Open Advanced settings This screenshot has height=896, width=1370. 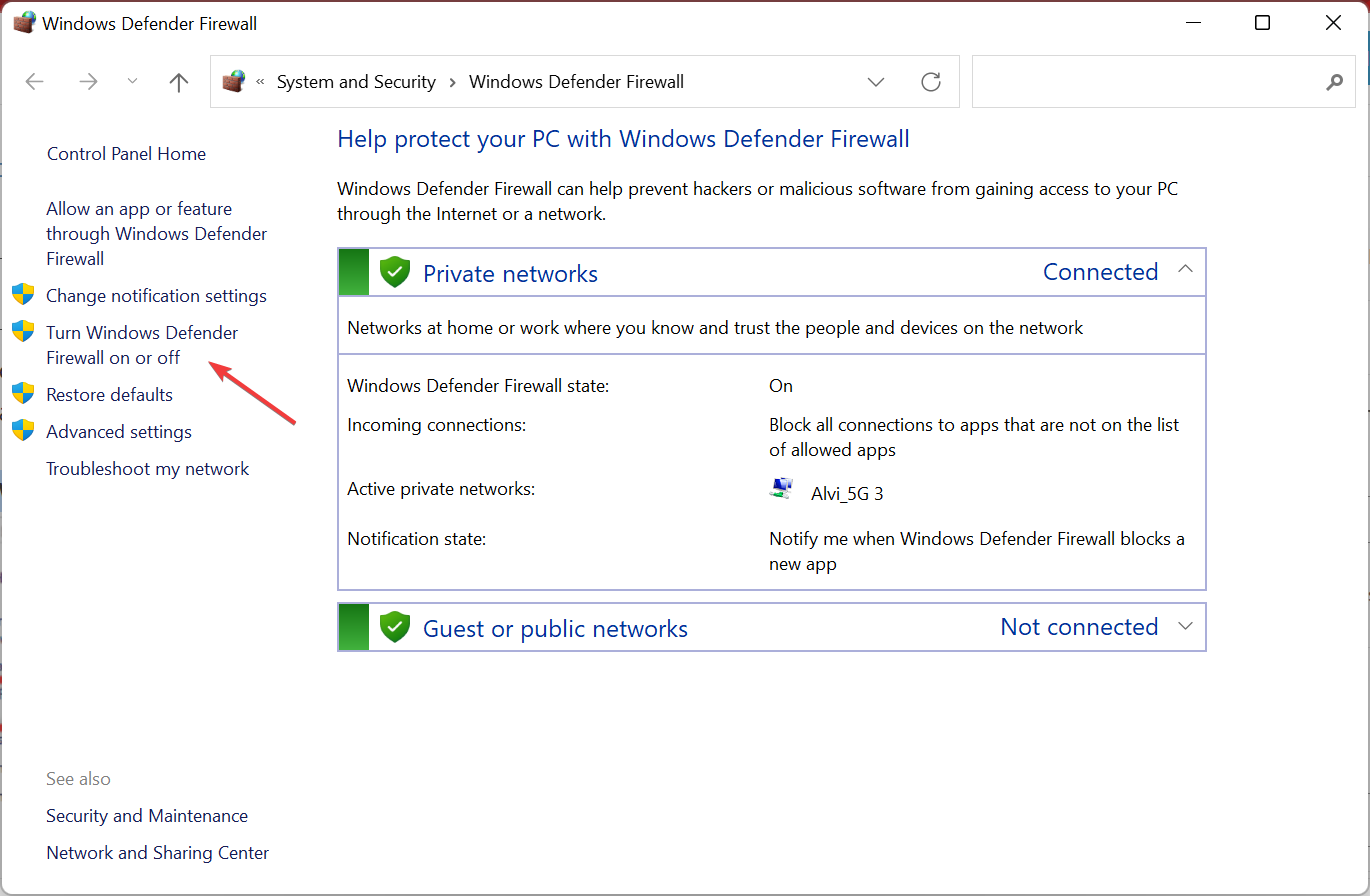coord(119,432)
